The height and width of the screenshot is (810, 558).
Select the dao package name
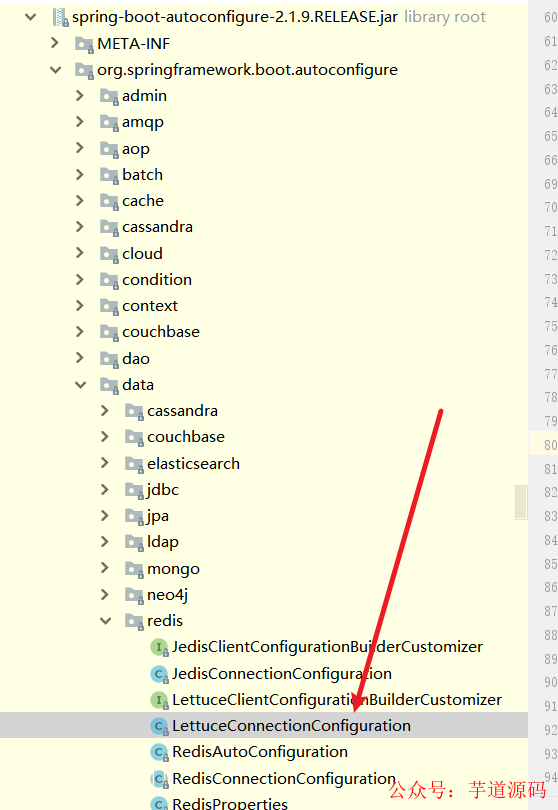click(136, 359)
